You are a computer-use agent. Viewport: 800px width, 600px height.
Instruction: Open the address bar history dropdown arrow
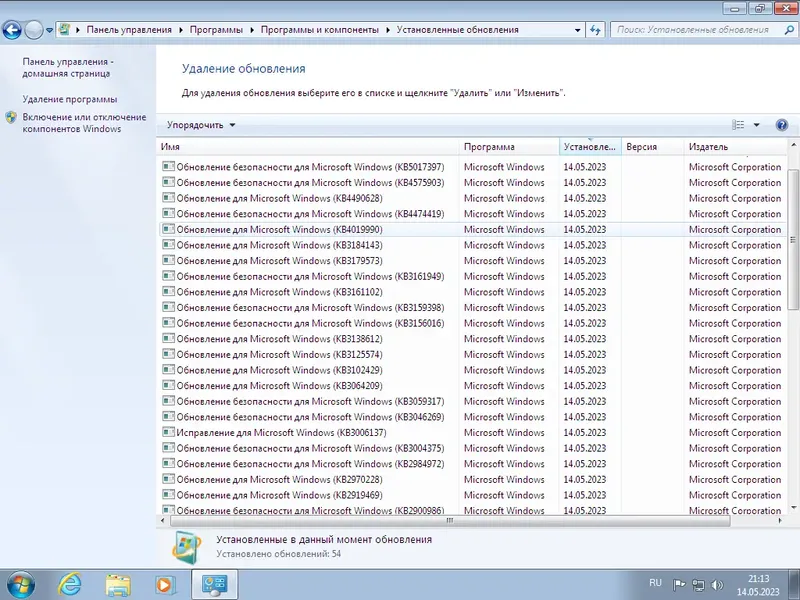tap(577, 30)
